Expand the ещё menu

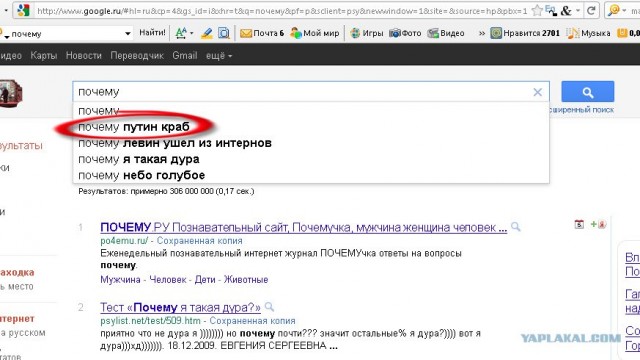click(x=219, y=56)
